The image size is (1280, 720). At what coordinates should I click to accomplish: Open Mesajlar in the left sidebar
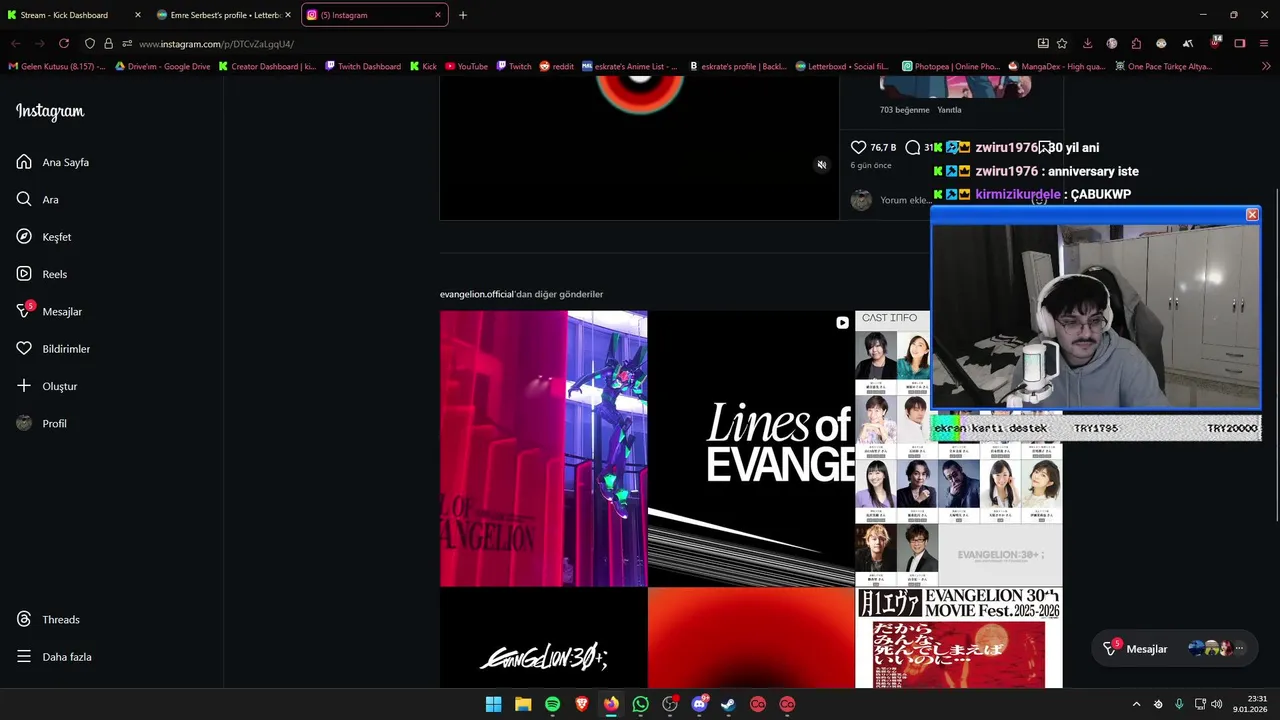pyautogui.click(x=49, y=311)
